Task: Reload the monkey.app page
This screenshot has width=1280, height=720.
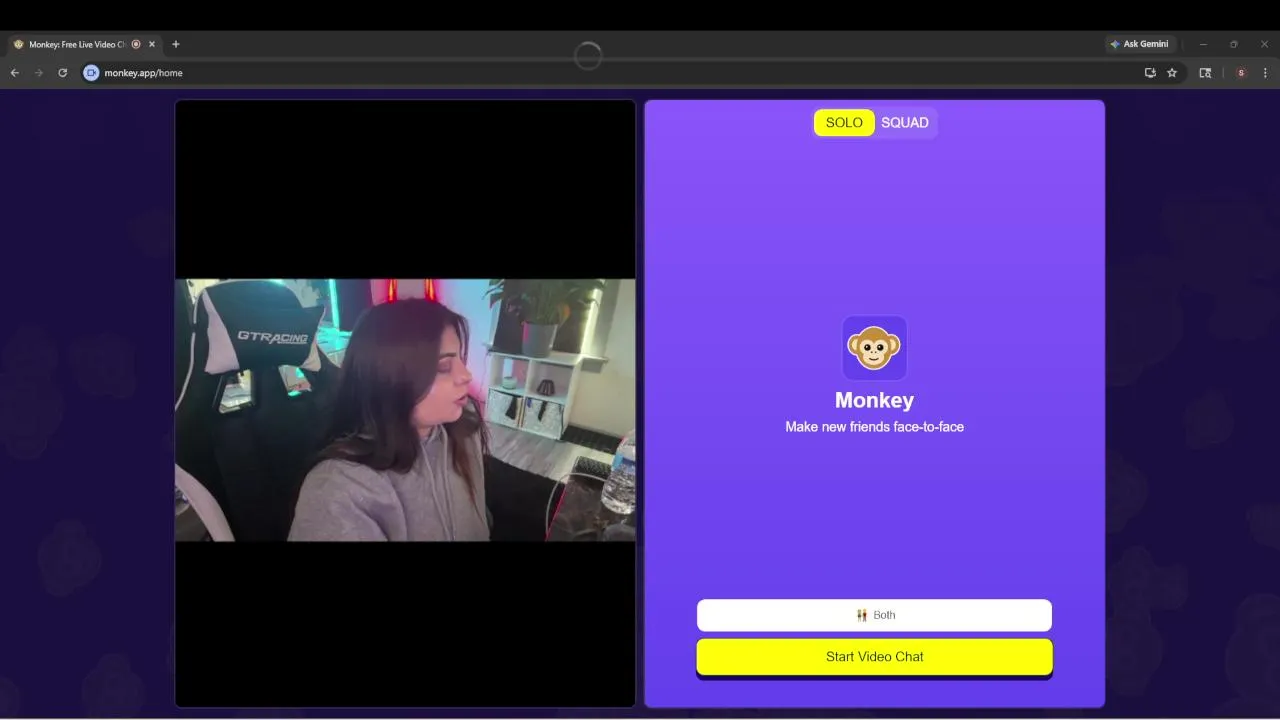Action: 63,73
